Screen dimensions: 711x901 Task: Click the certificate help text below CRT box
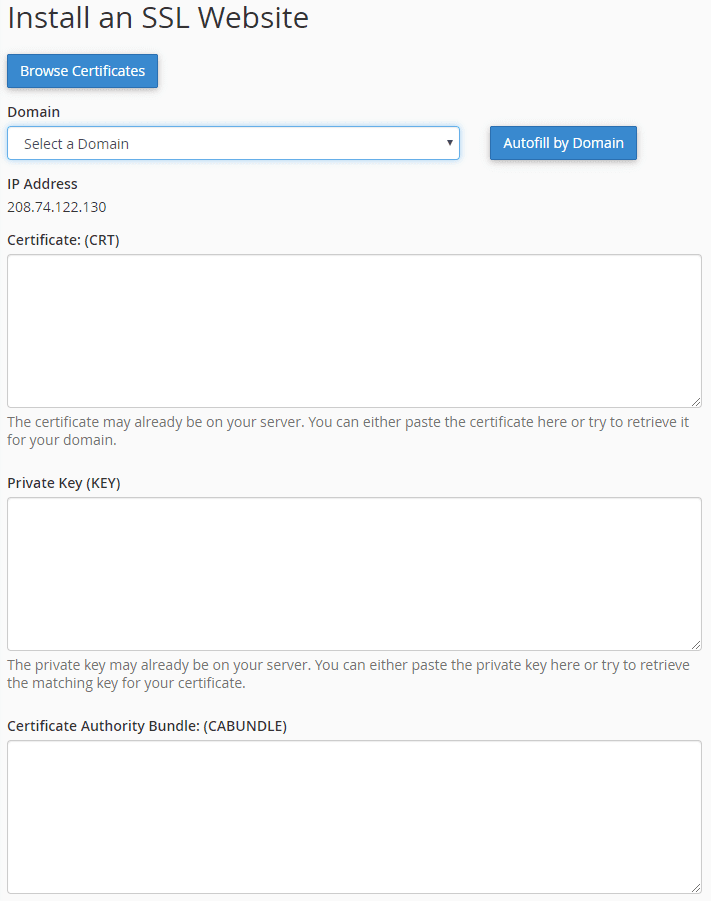coord(347,431)
